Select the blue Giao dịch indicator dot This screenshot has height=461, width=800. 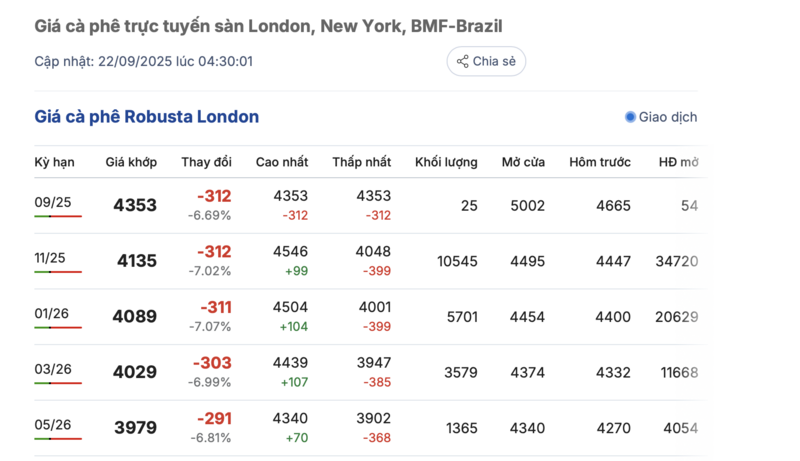[630, 117]
